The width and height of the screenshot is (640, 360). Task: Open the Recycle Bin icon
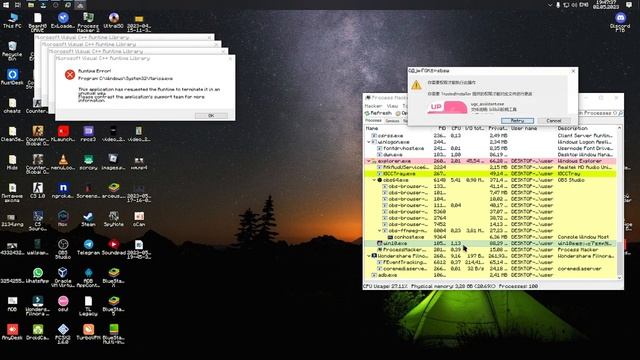(x=12, y=51)
